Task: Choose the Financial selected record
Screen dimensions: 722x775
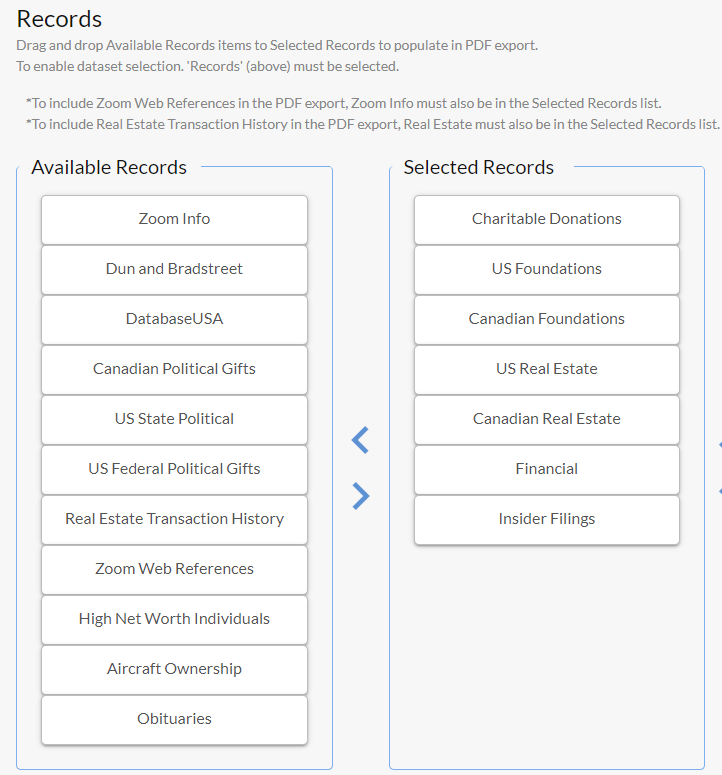Action: tap(547, 469)
